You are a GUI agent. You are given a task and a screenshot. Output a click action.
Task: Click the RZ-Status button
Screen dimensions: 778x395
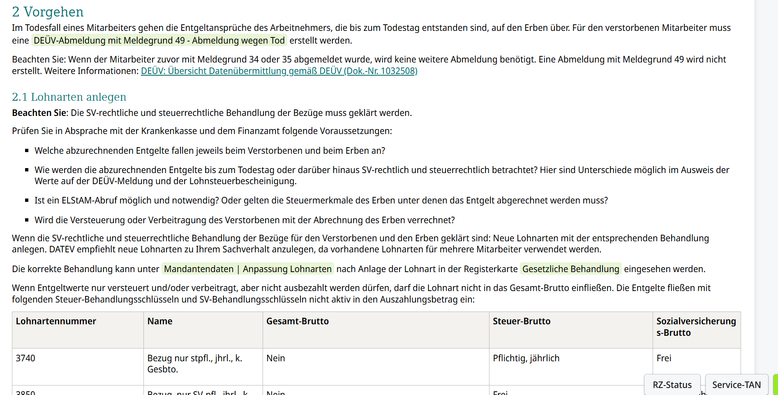(672, 385)
